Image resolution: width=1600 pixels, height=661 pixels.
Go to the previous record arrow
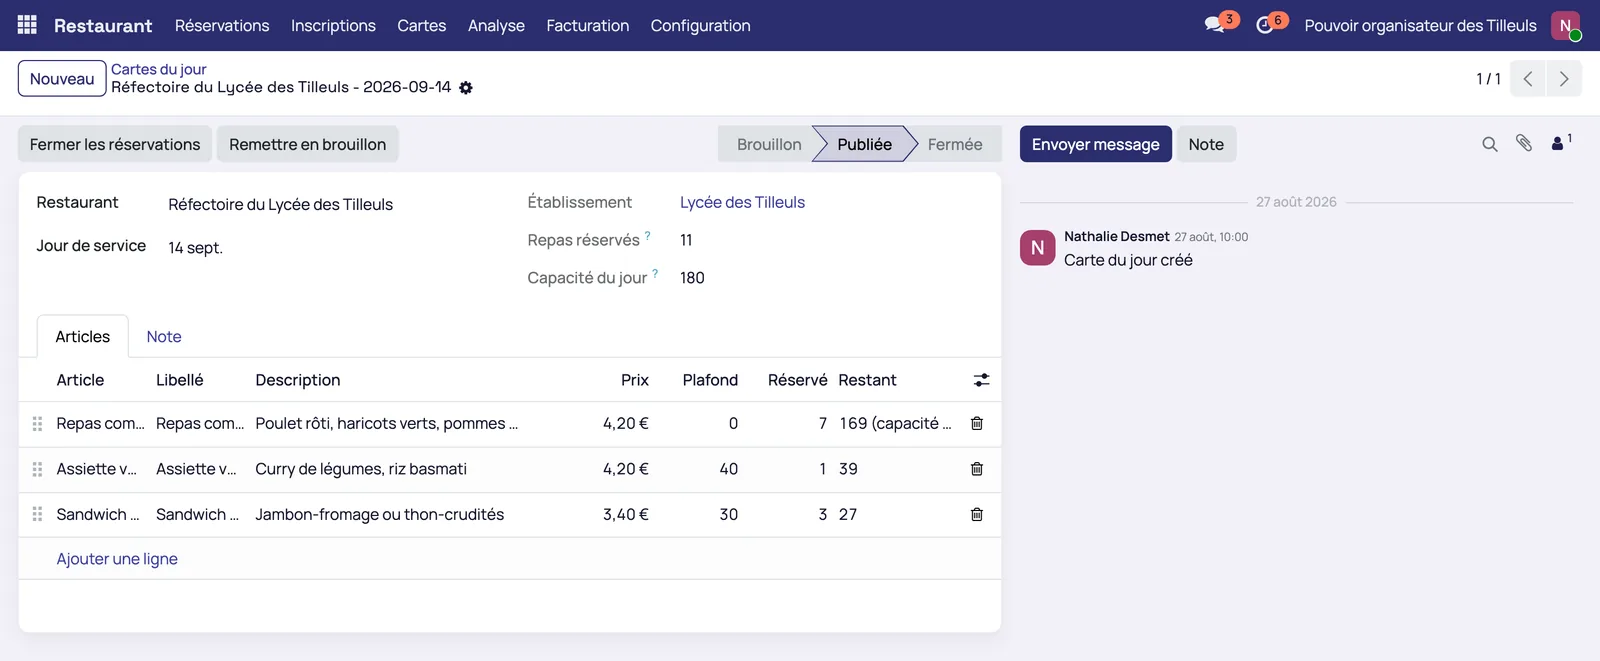pos(1528,79)
